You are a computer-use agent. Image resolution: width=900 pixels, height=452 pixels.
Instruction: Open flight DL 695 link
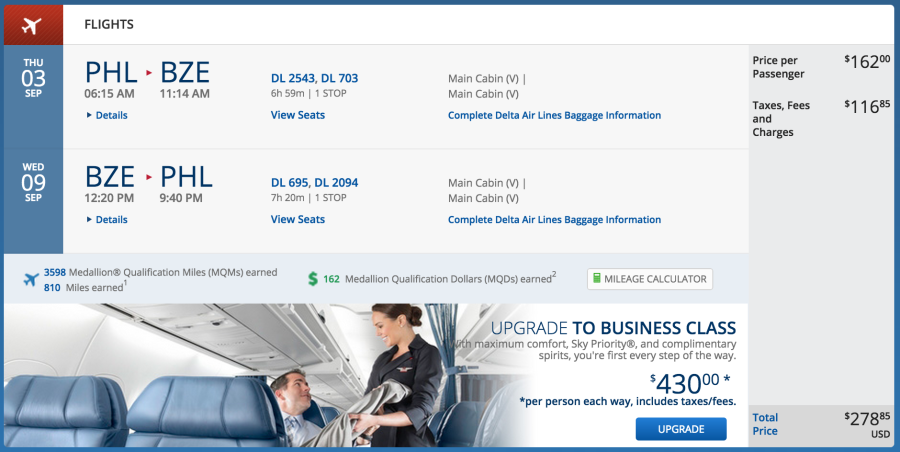(289, 183)
